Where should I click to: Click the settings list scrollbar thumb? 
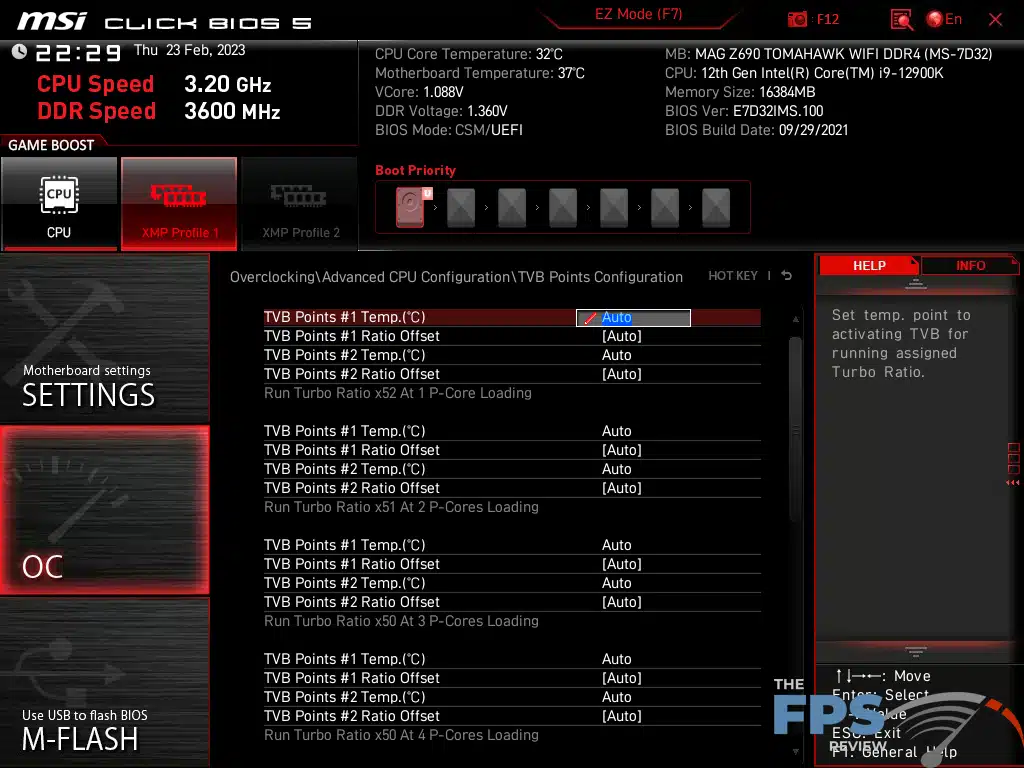coord(795,428)
